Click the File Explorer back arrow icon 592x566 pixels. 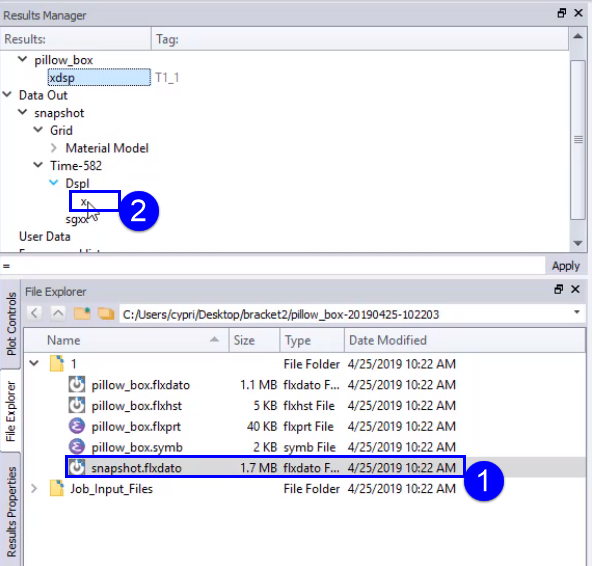click(35, 313)
